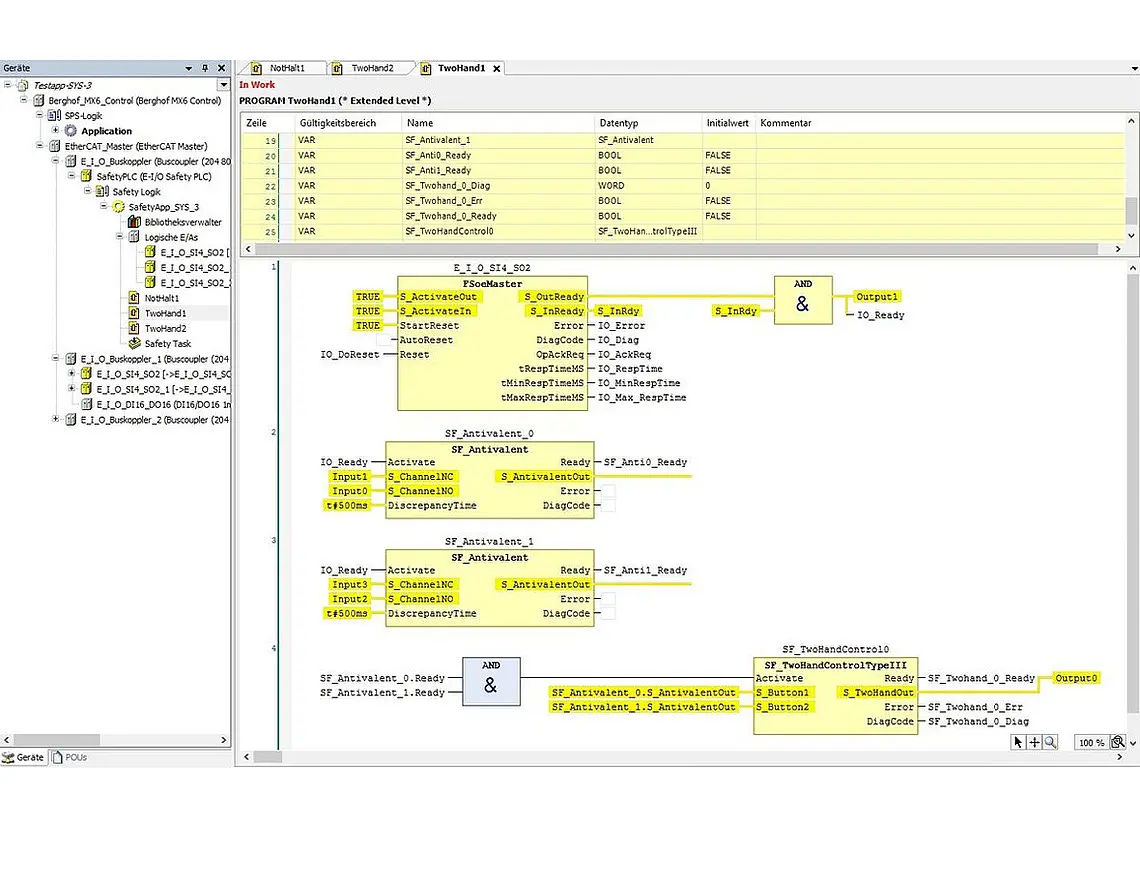Click the Initialwert column header

pyautogui.click(x=728, y=123)
